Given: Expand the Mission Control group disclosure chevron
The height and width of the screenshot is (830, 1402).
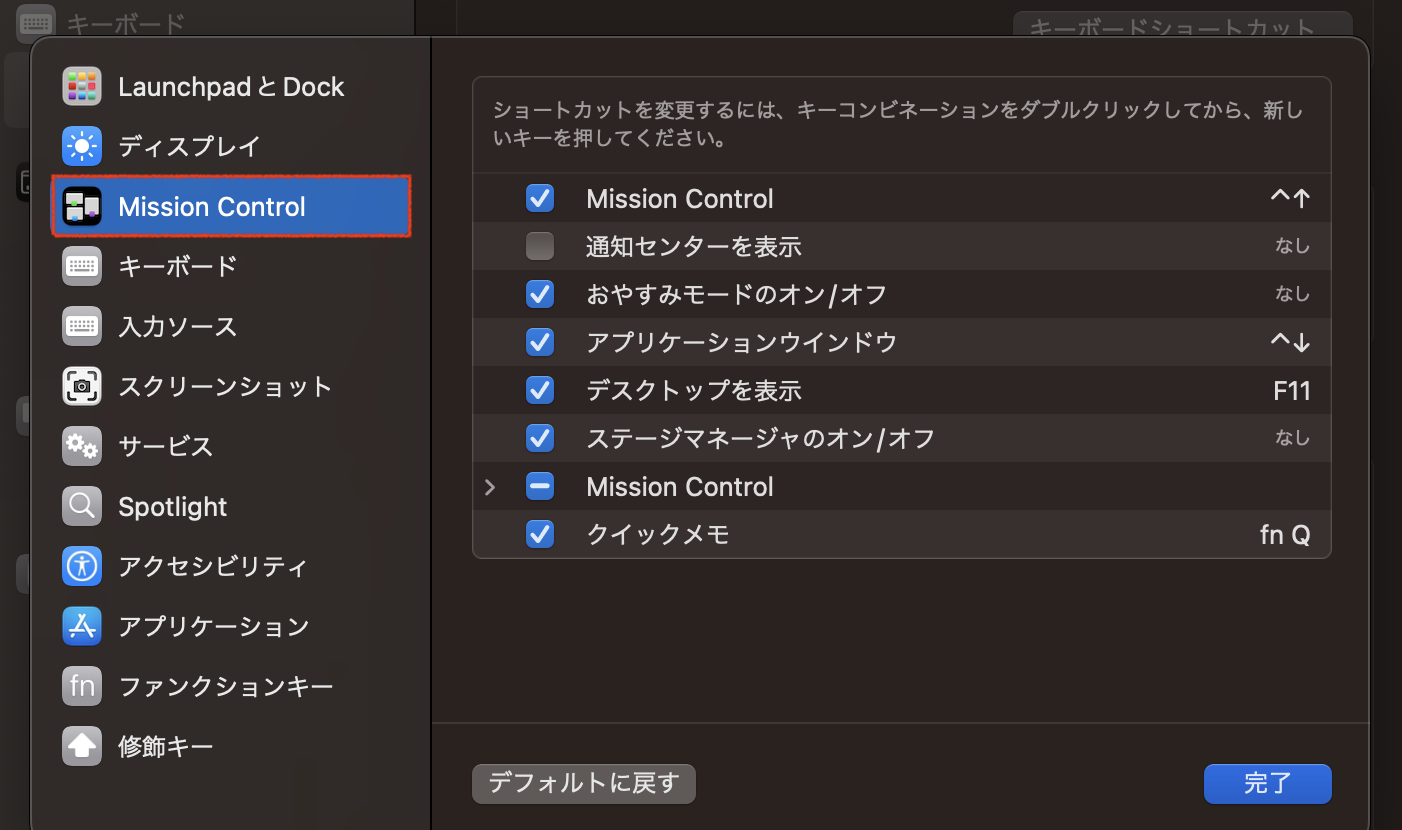Looking at the screenshot, I should (490, 487).
